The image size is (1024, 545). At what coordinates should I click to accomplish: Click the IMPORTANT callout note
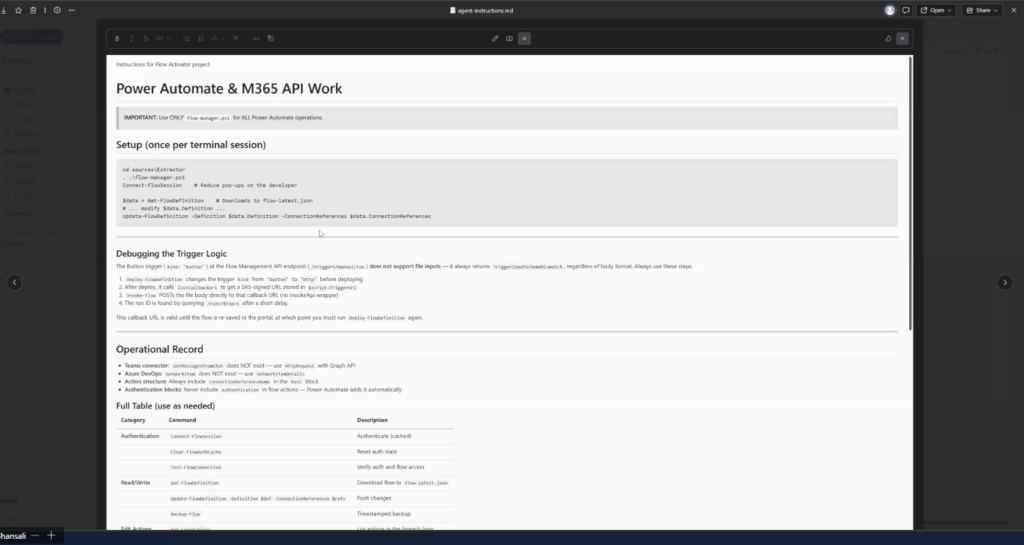tap(507, 118)
